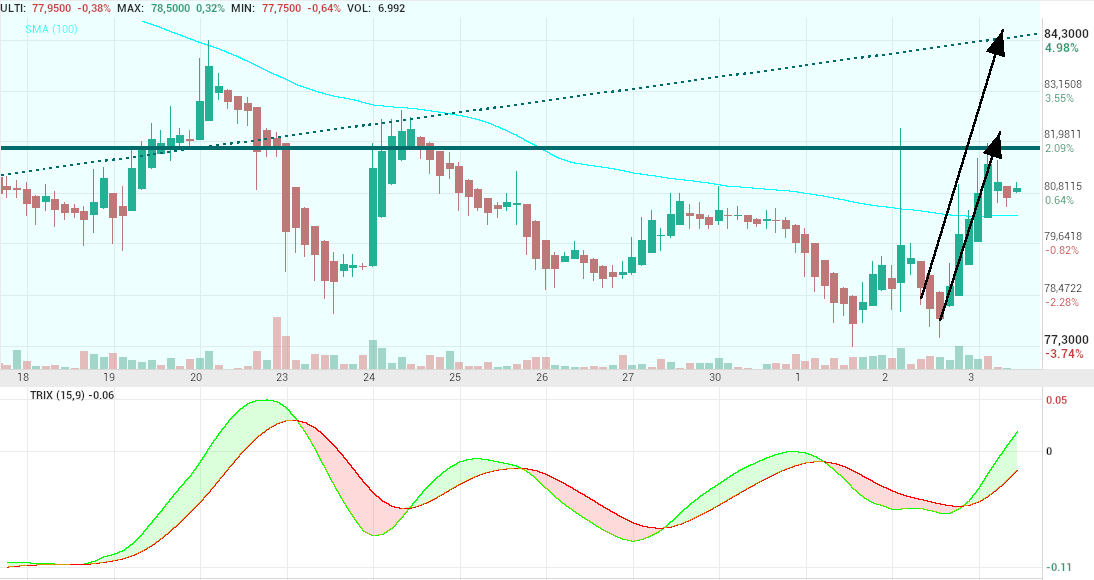Click the MAX: header label
Image resolution: width=1094 pixels, height=580 pixels.
[x=130, y=8]
